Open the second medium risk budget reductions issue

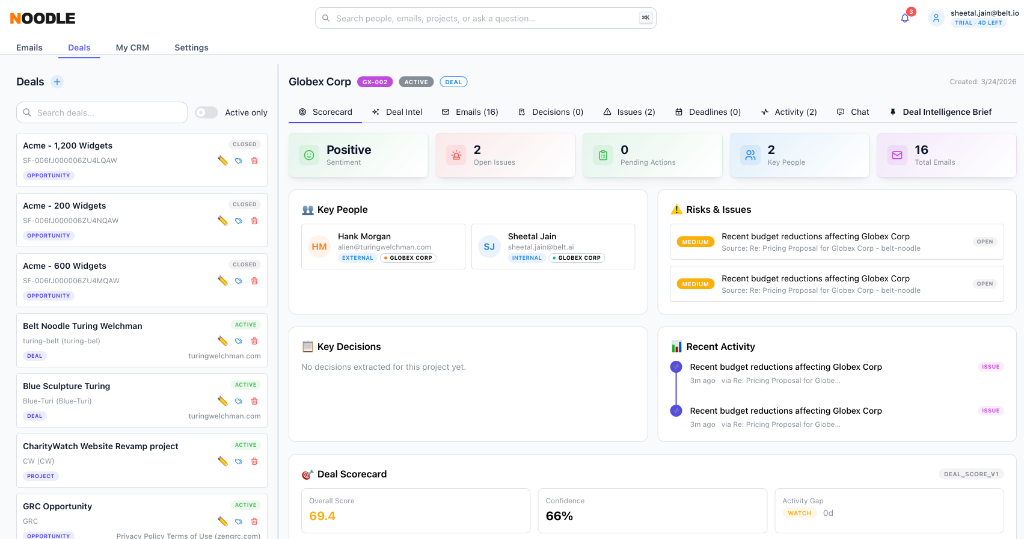(x=837, y=284)
